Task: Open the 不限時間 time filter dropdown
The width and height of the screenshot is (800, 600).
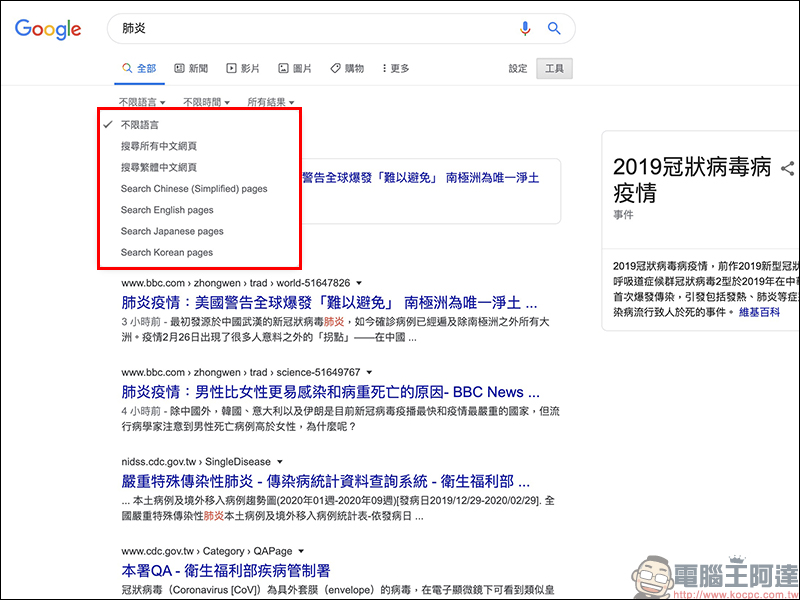Action: 206,102
